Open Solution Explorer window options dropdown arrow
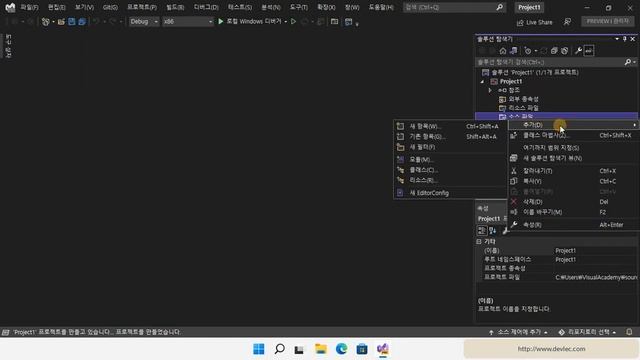This screenshot has height=360, width=640. (x=617, y=39)
